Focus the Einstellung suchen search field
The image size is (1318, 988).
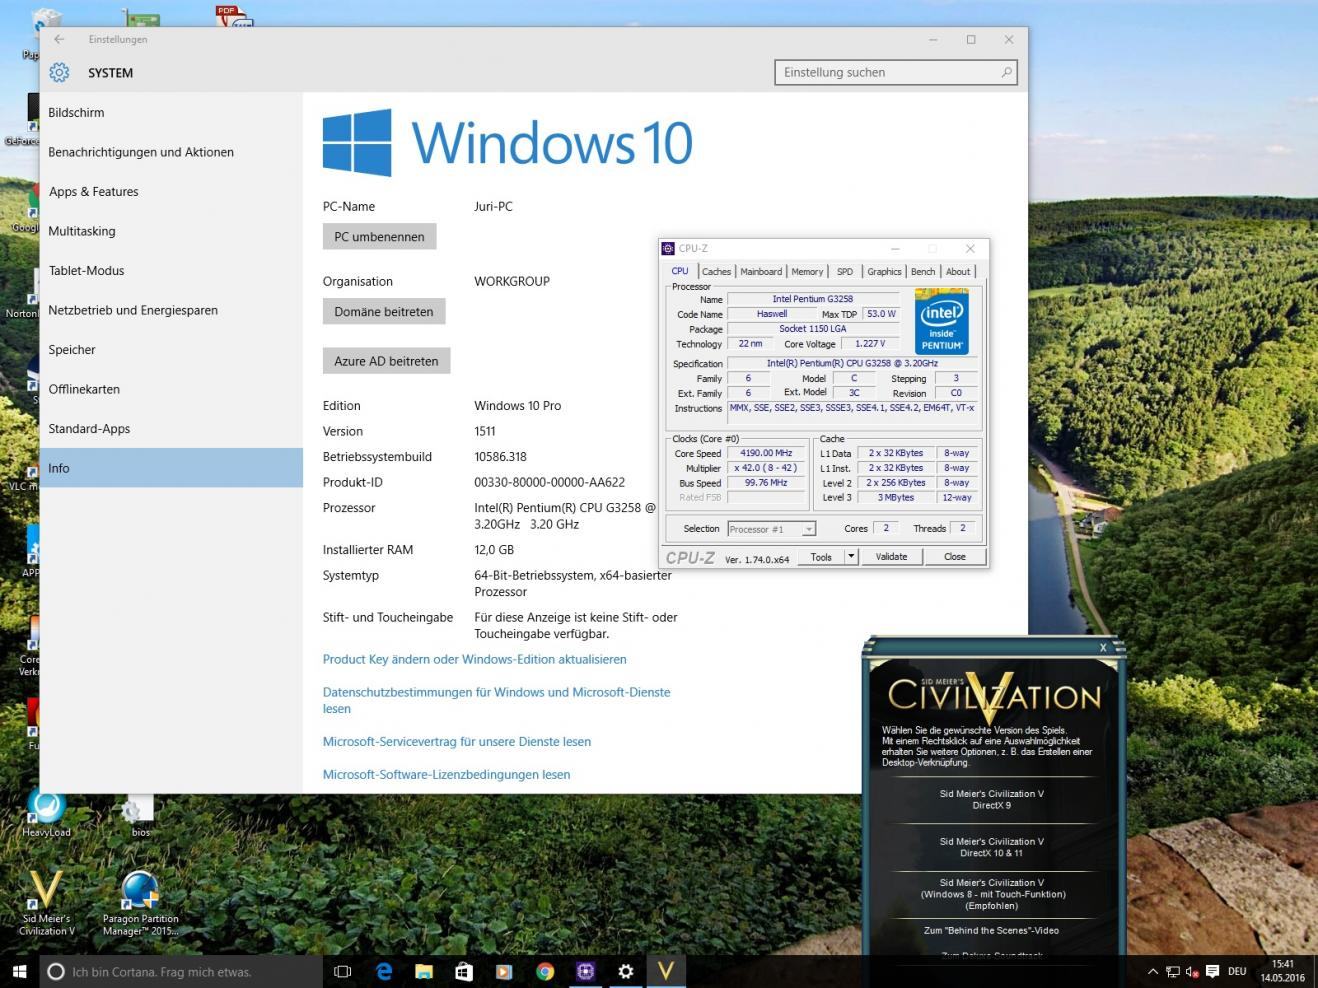(896, 72)
